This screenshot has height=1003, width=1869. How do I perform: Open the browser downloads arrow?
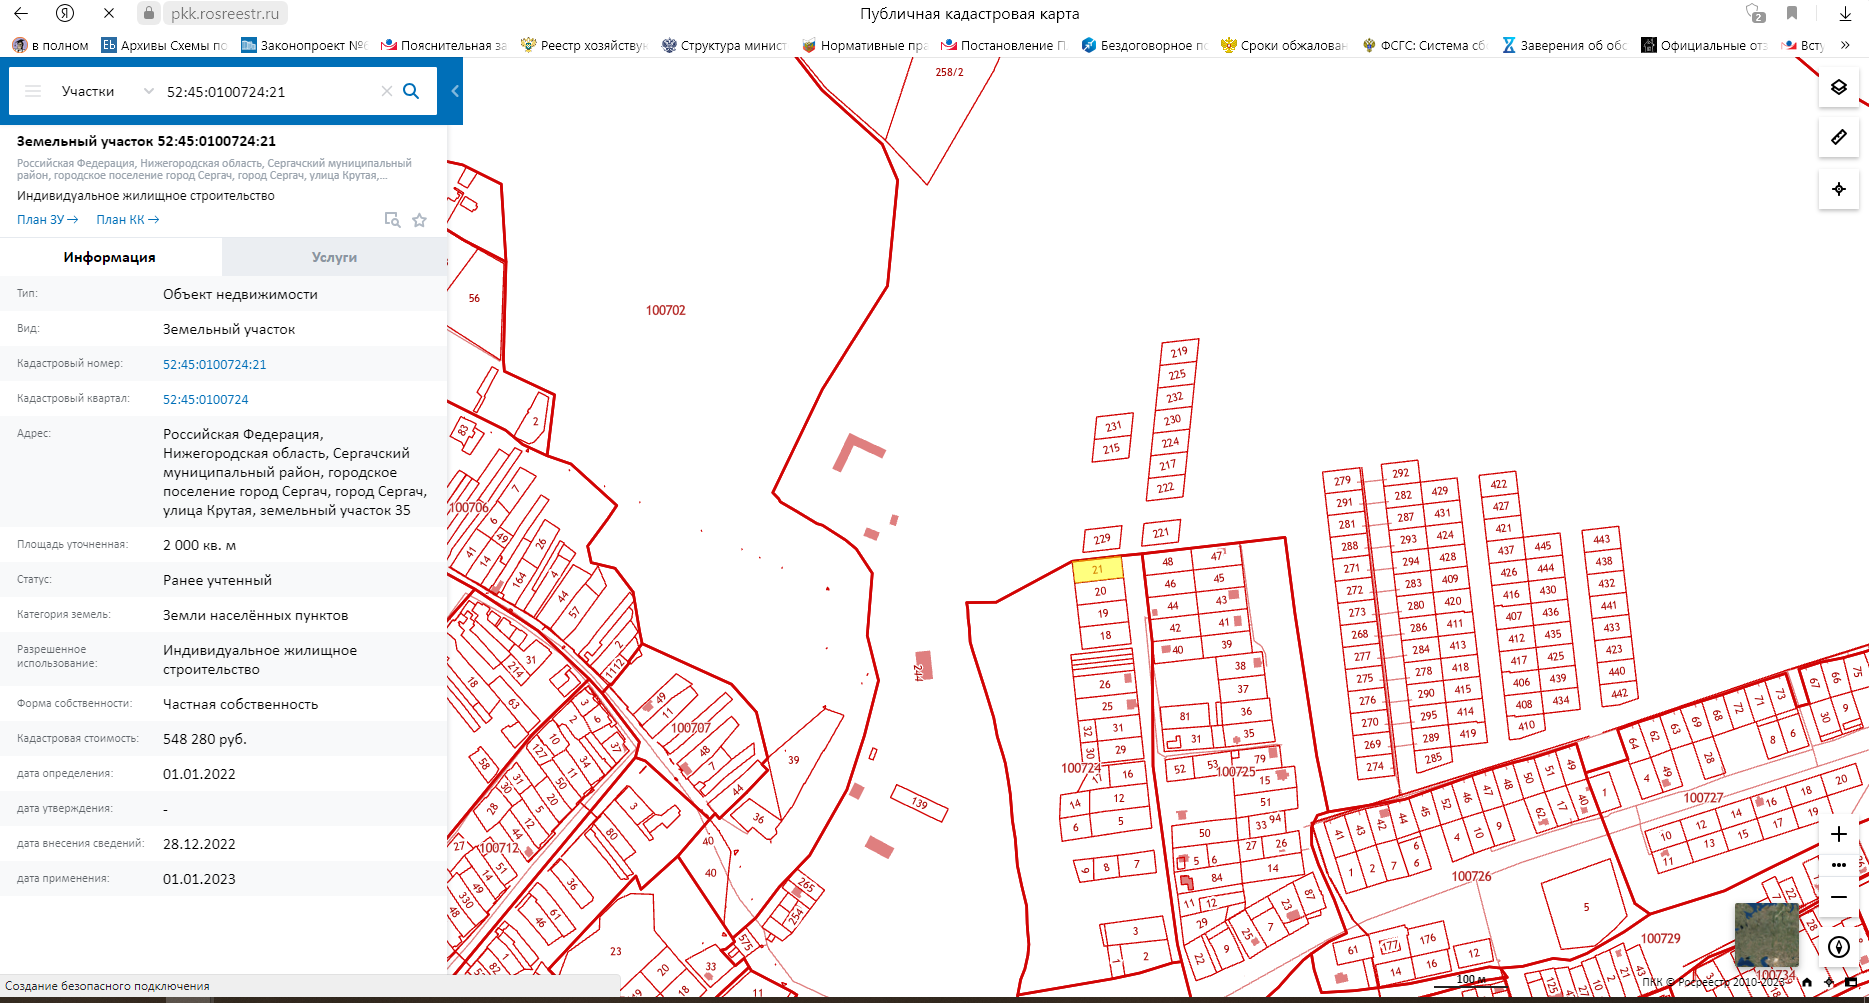coord(1845,13)
